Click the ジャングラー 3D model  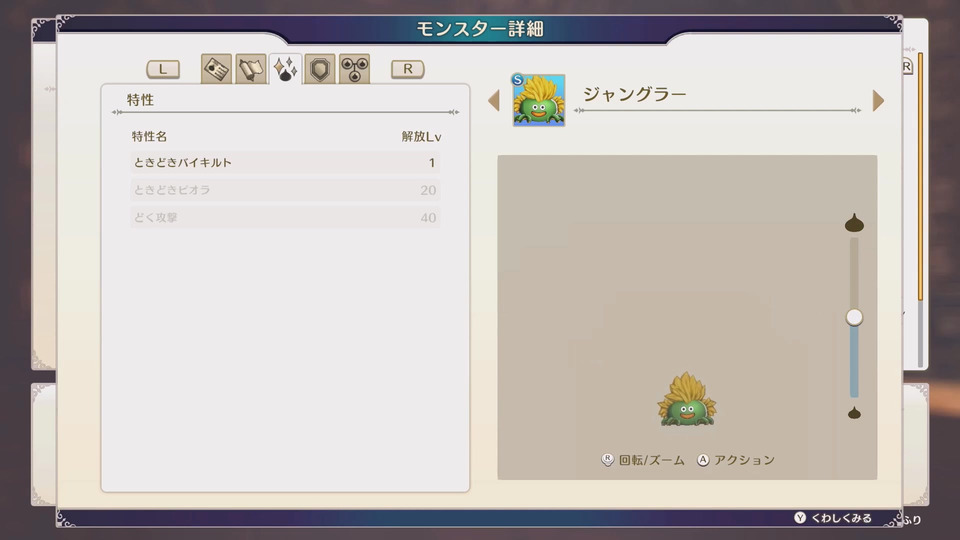tap(686, 399)
